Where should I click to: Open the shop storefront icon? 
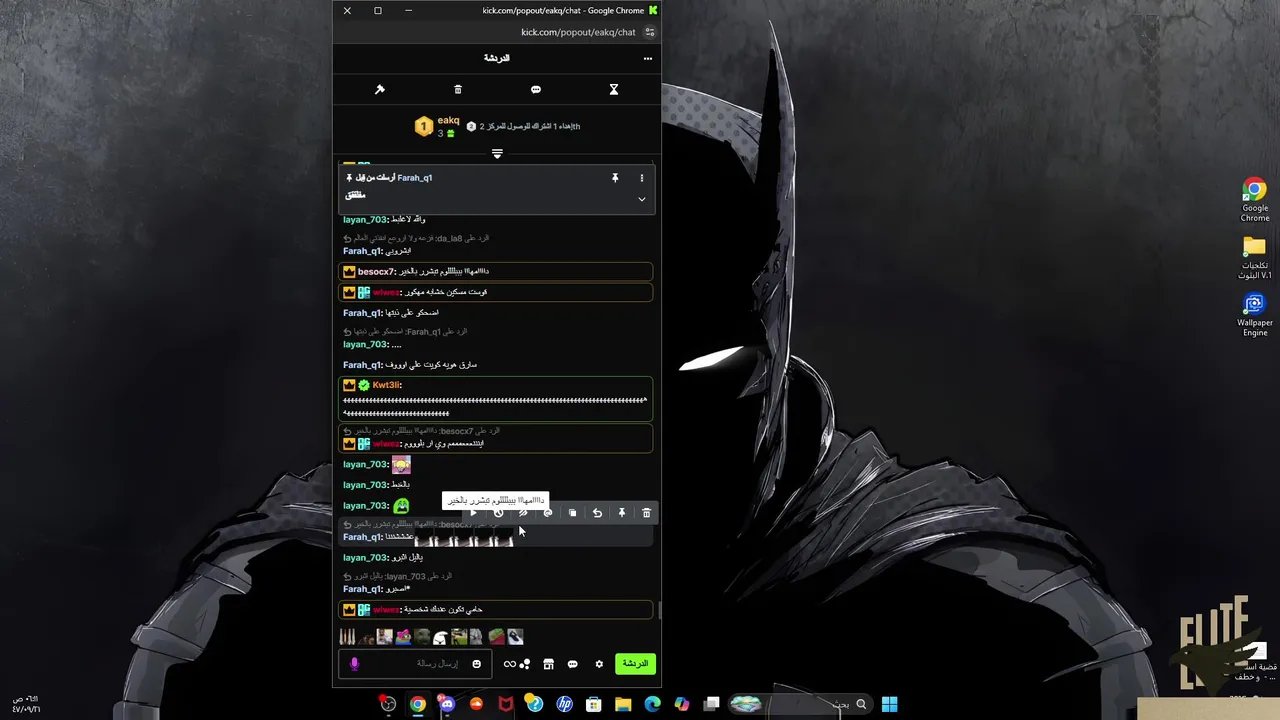pos(548,664)
